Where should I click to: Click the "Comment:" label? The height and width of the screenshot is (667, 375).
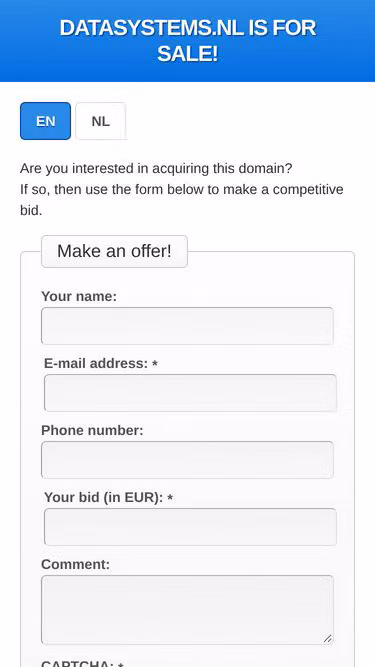[75, 564]
